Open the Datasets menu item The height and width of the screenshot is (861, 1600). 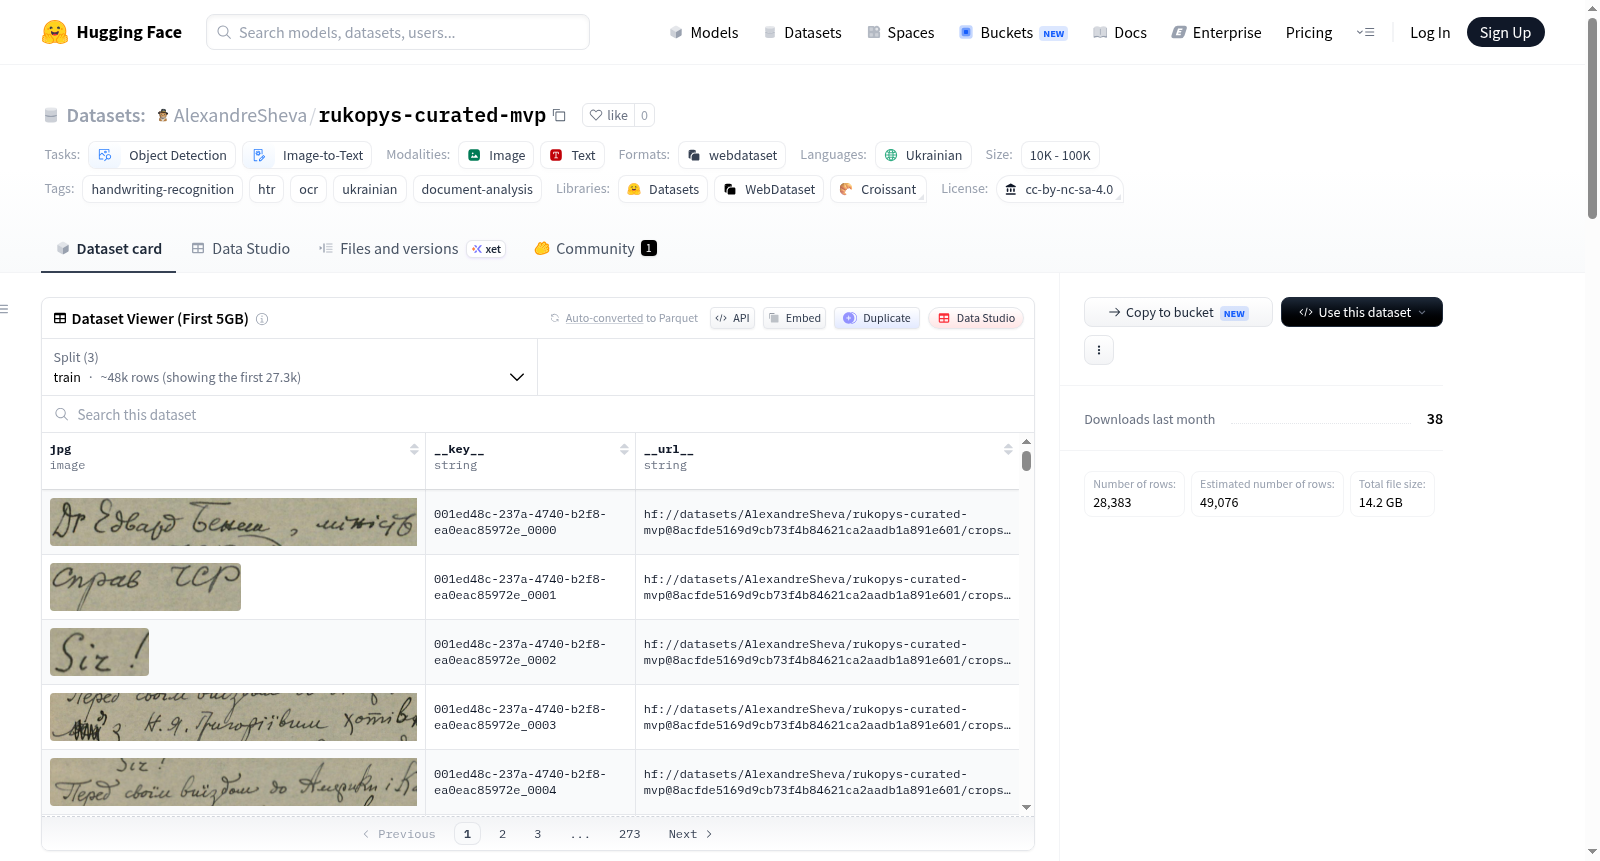pyautogui.click(x=802, y=32)
